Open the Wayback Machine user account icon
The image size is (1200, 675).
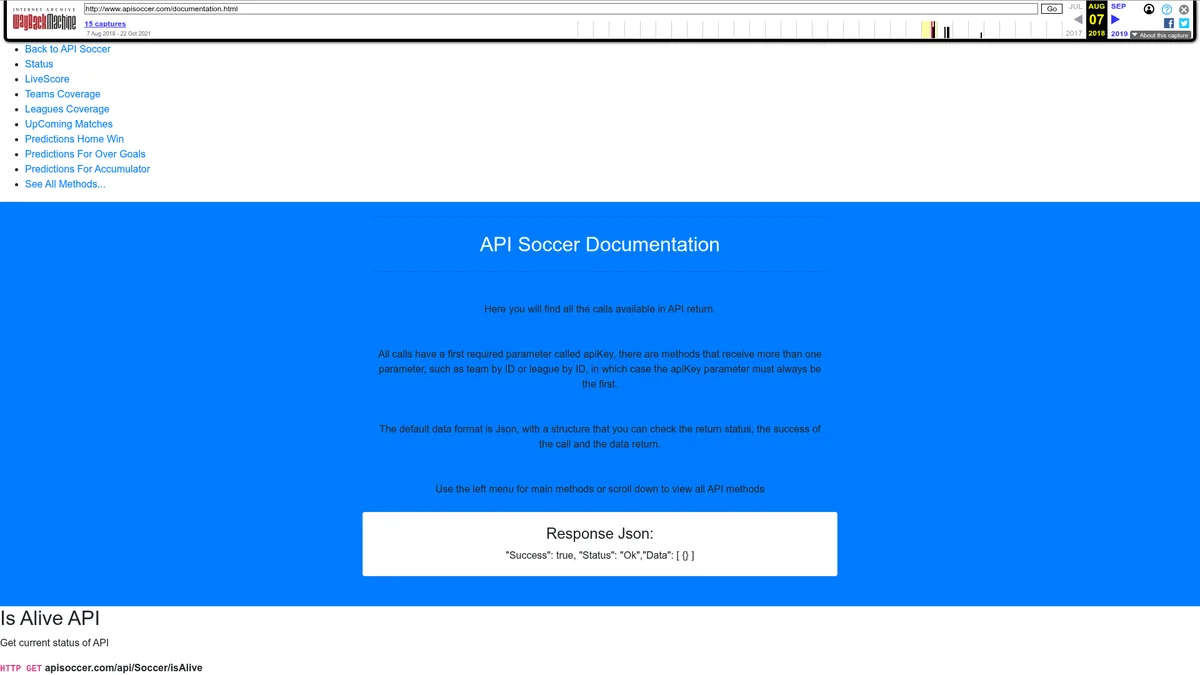point(1149,9)
